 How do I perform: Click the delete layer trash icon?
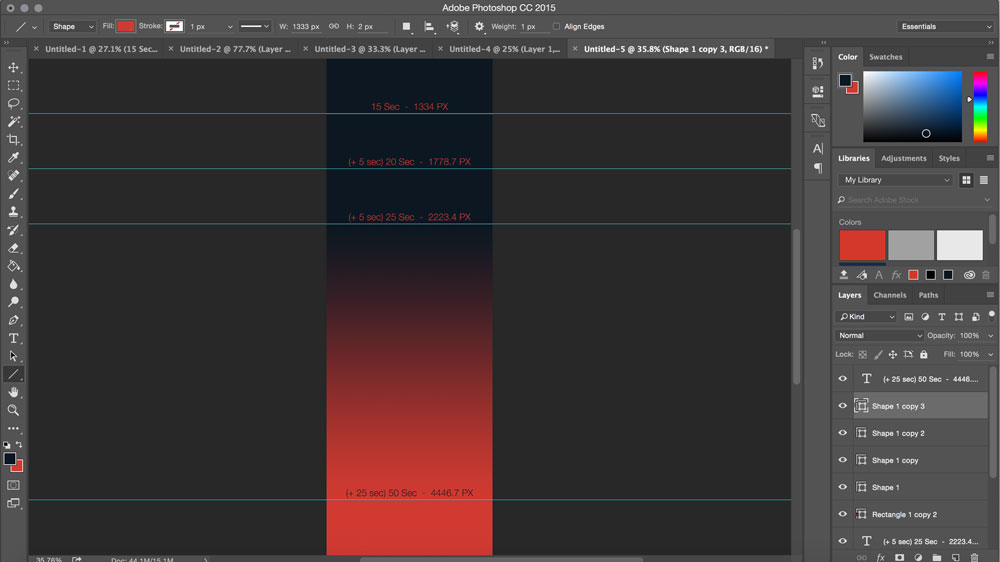(974, 557)
